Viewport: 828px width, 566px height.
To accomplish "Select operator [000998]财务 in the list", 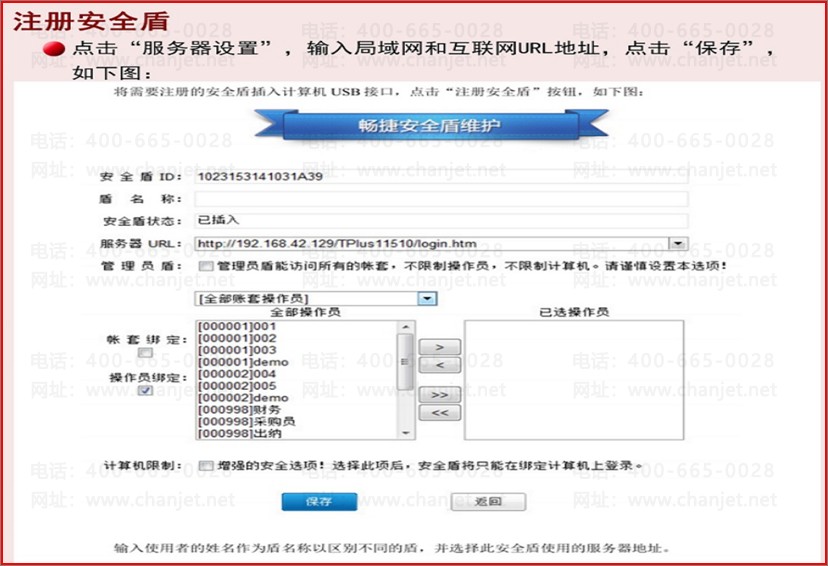I will (x=240, y=410).
